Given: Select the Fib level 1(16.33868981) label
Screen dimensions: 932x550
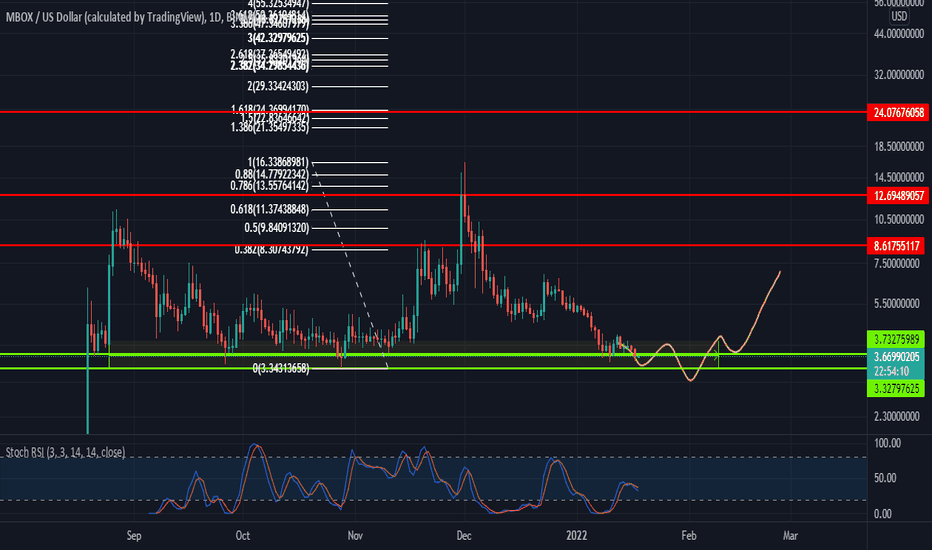Looking at the screenshot, I should click(278, 162).
